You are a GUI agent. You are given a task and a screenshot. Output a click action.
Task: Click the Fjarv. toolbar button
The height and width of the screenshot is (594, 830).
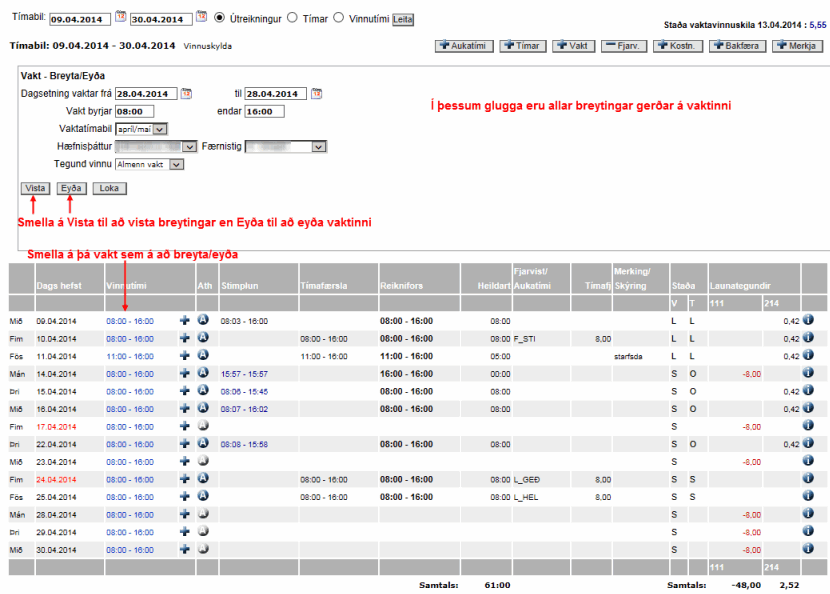624,46
